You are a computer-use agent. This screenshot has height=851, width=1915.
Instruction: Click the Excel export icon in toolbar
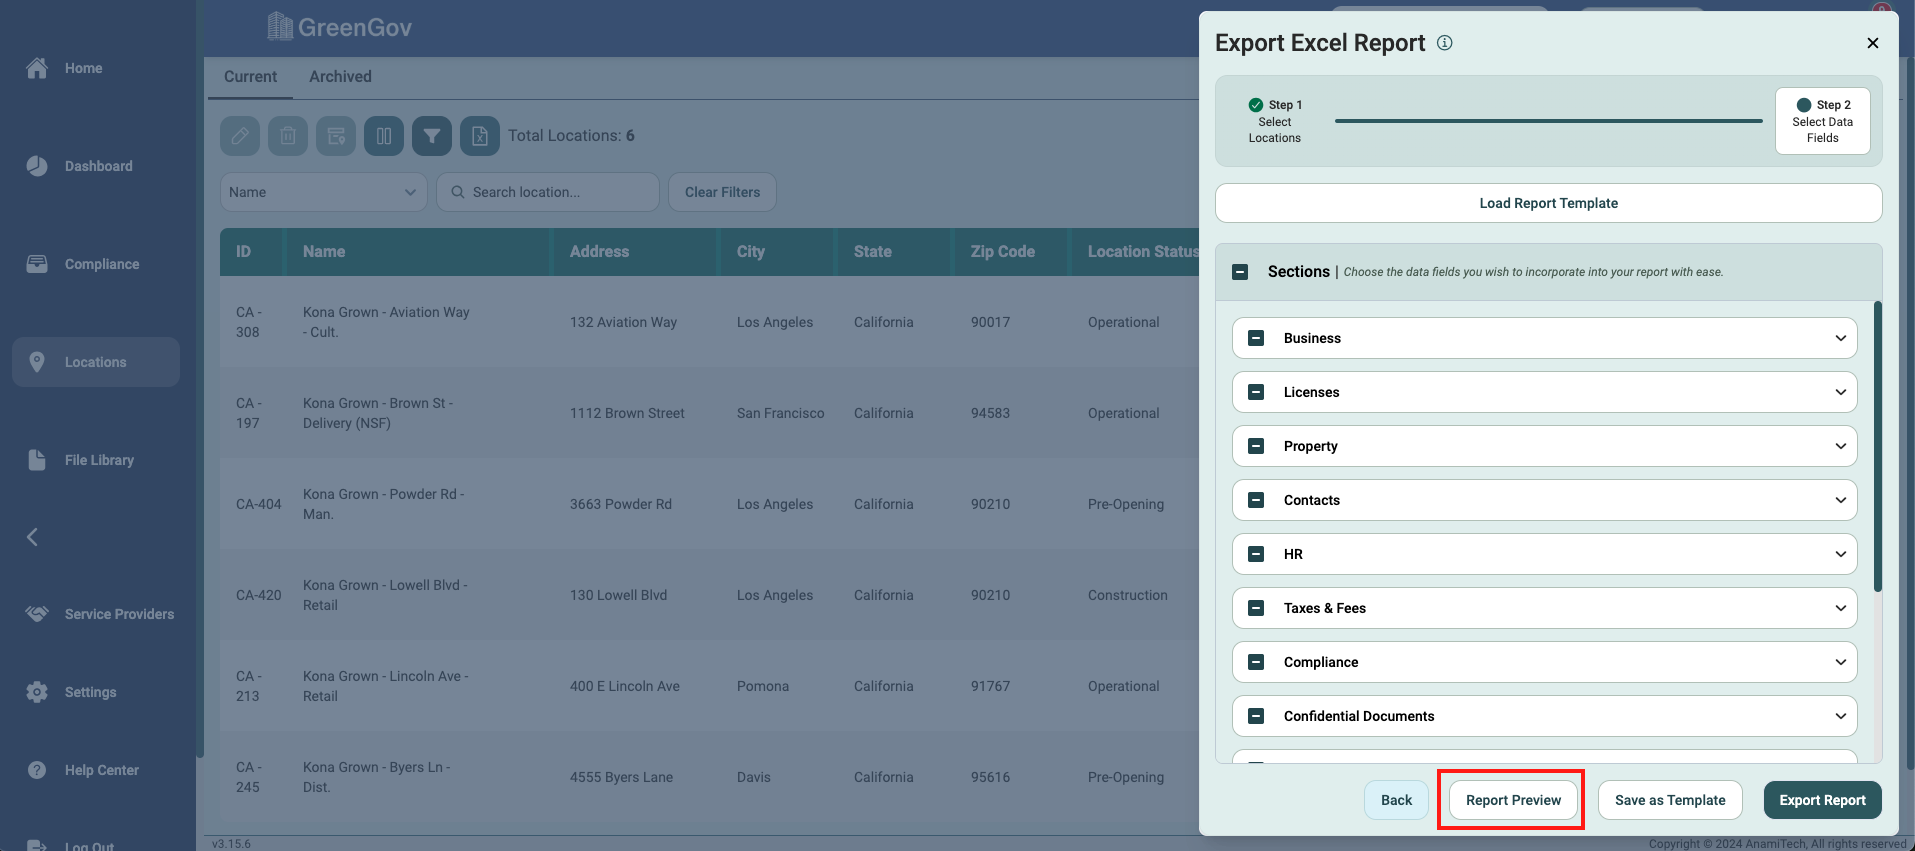(480, 136)
